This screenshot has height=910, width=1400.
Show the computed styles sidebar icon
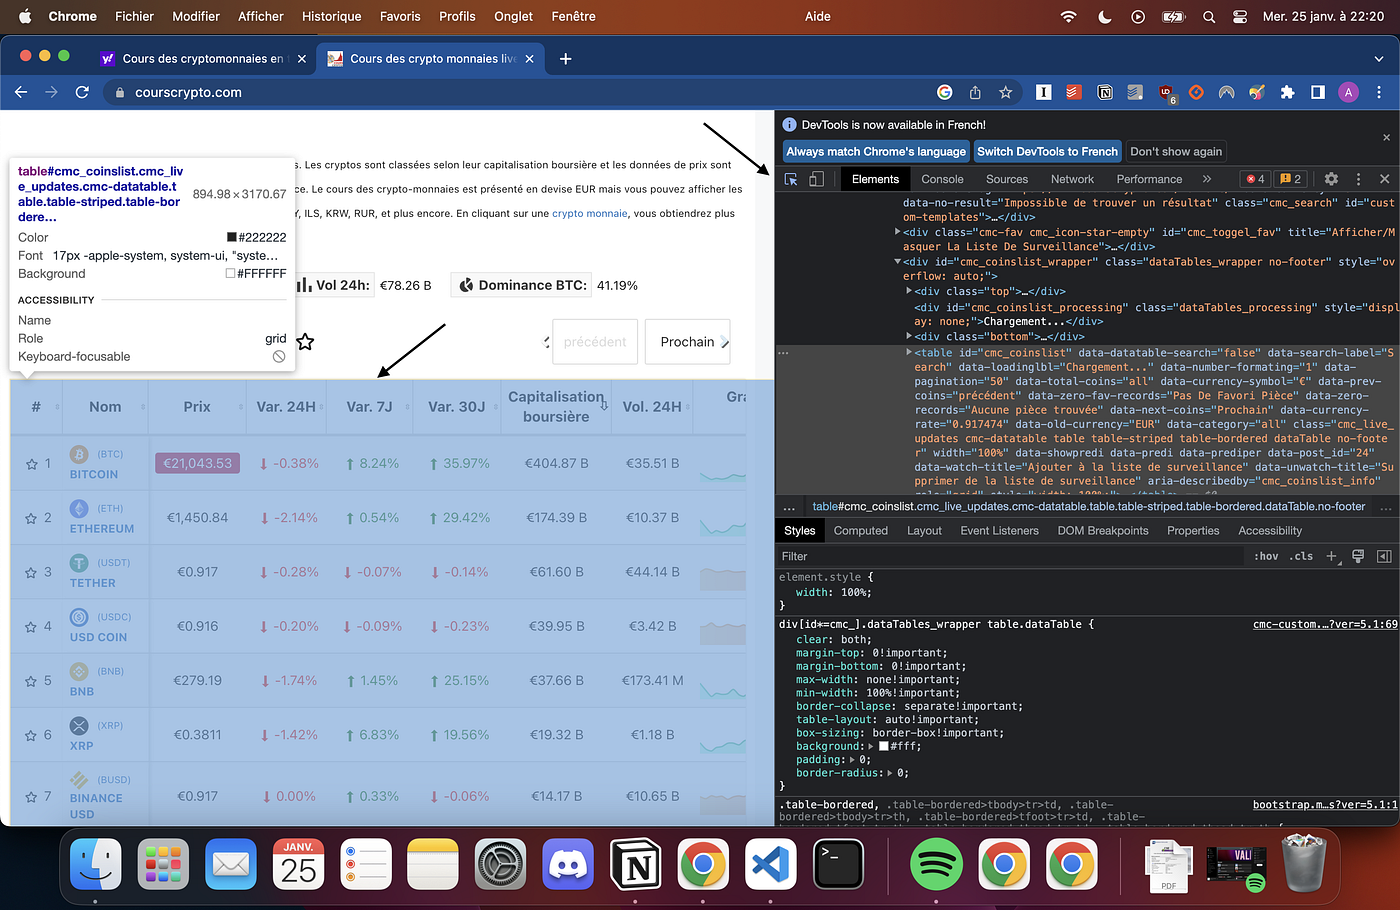tap(1384, 556)
